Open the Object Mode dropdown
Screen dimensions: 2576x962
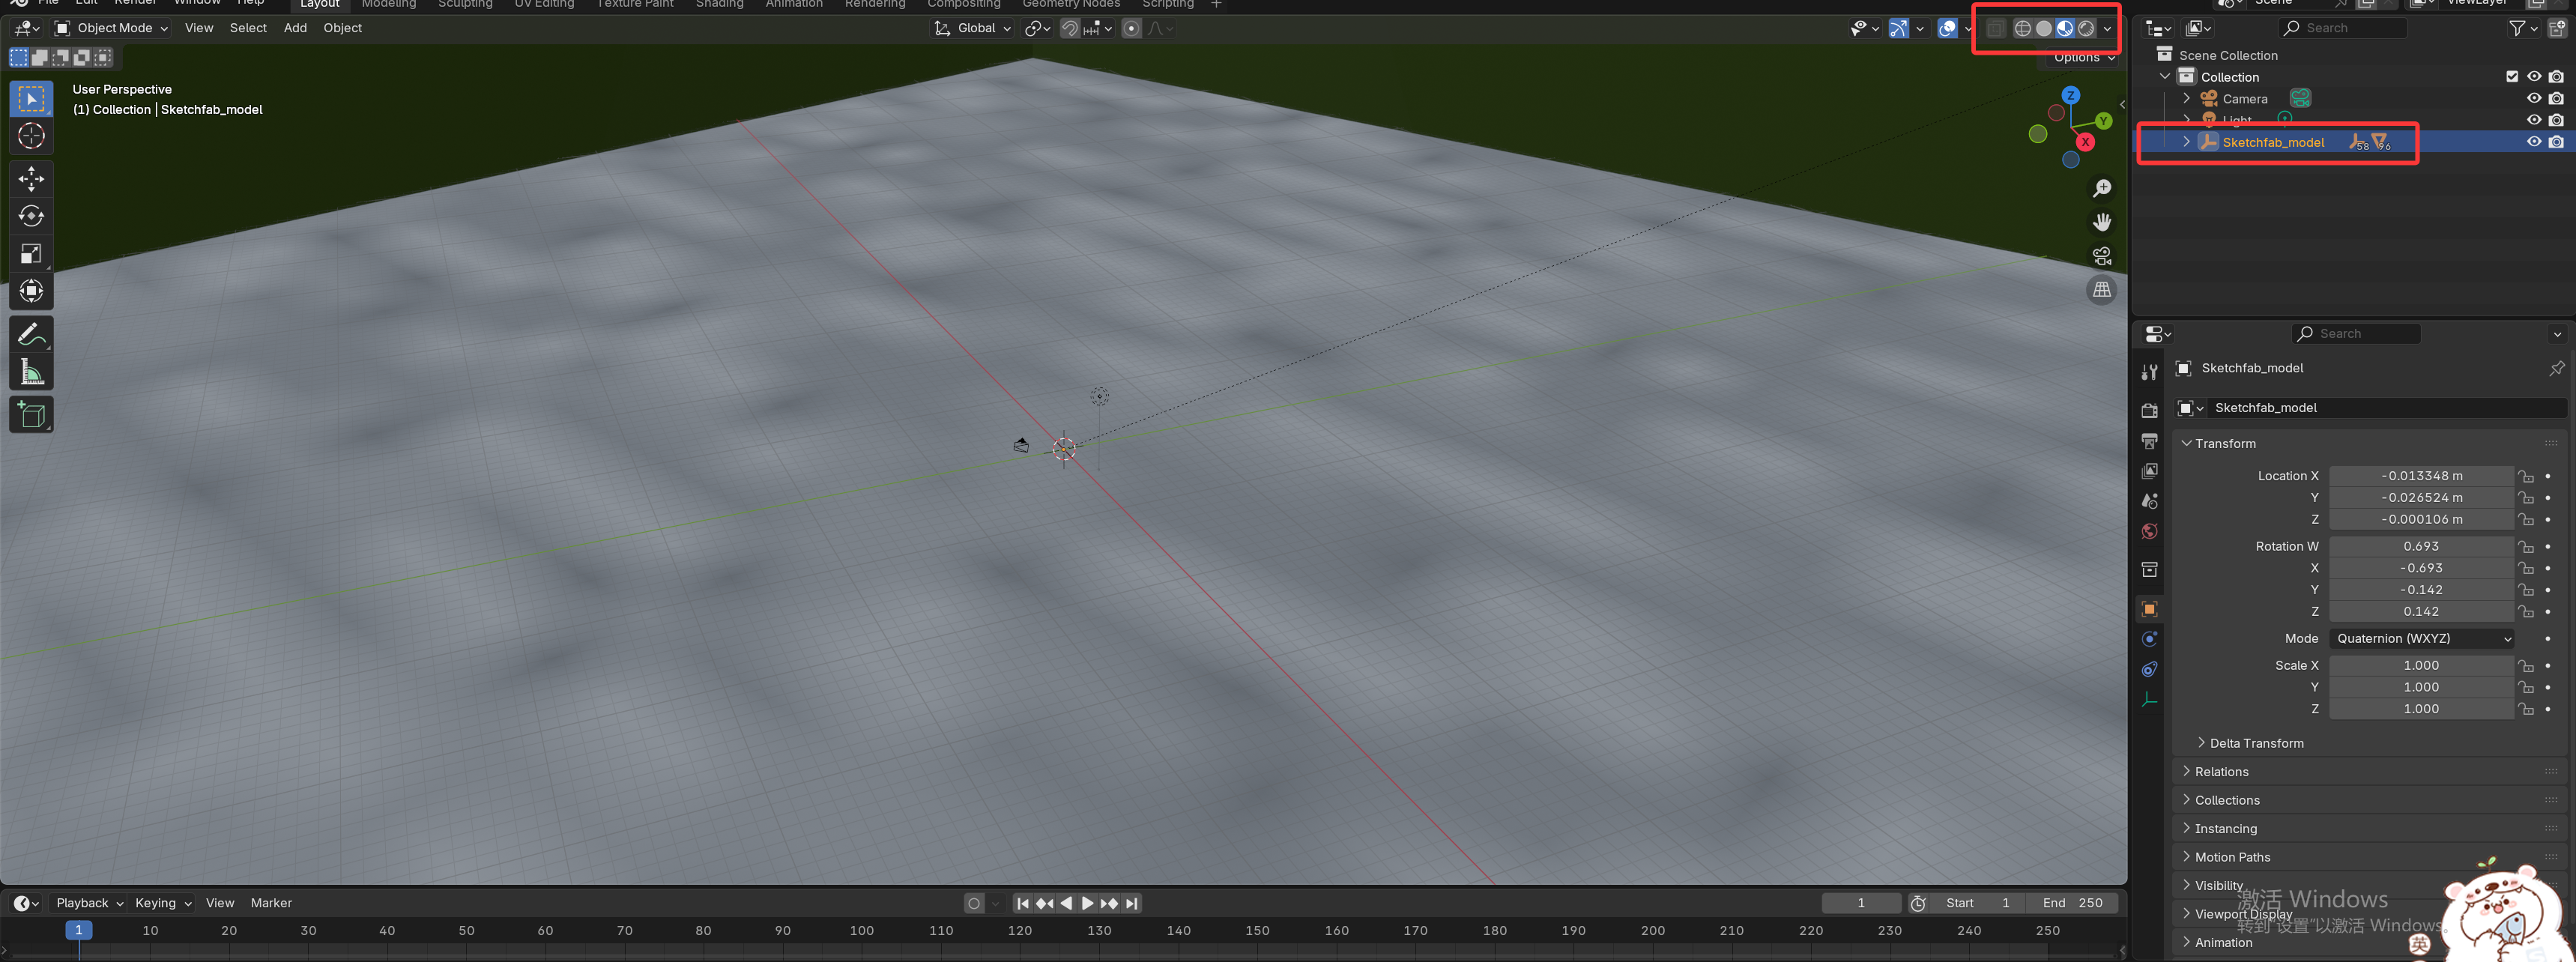(x=112, y=28)
